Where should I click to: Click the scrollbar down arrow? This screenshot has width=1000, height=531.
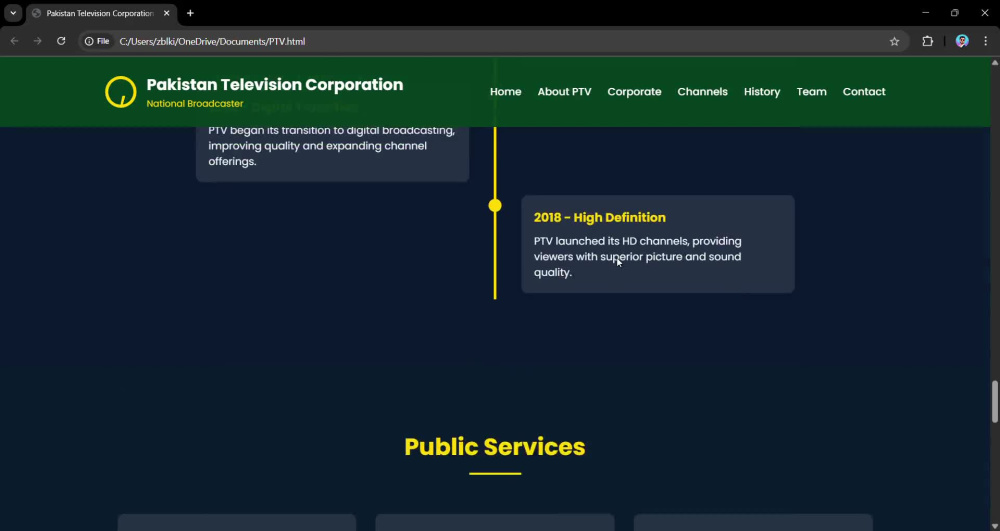pyautogui.click(x=994, y=526)
